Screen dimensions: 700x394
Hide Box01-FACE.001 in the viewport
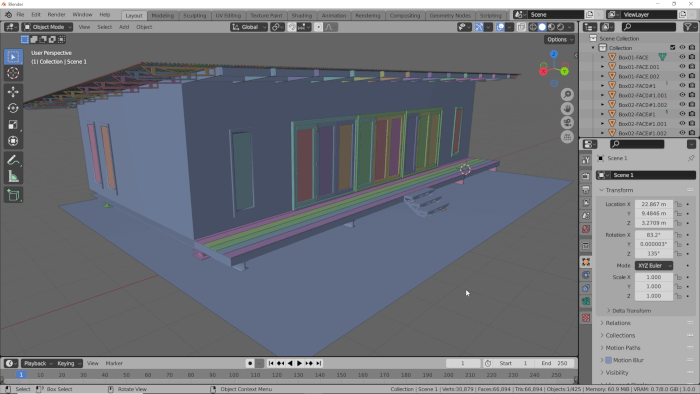point(682,66)
